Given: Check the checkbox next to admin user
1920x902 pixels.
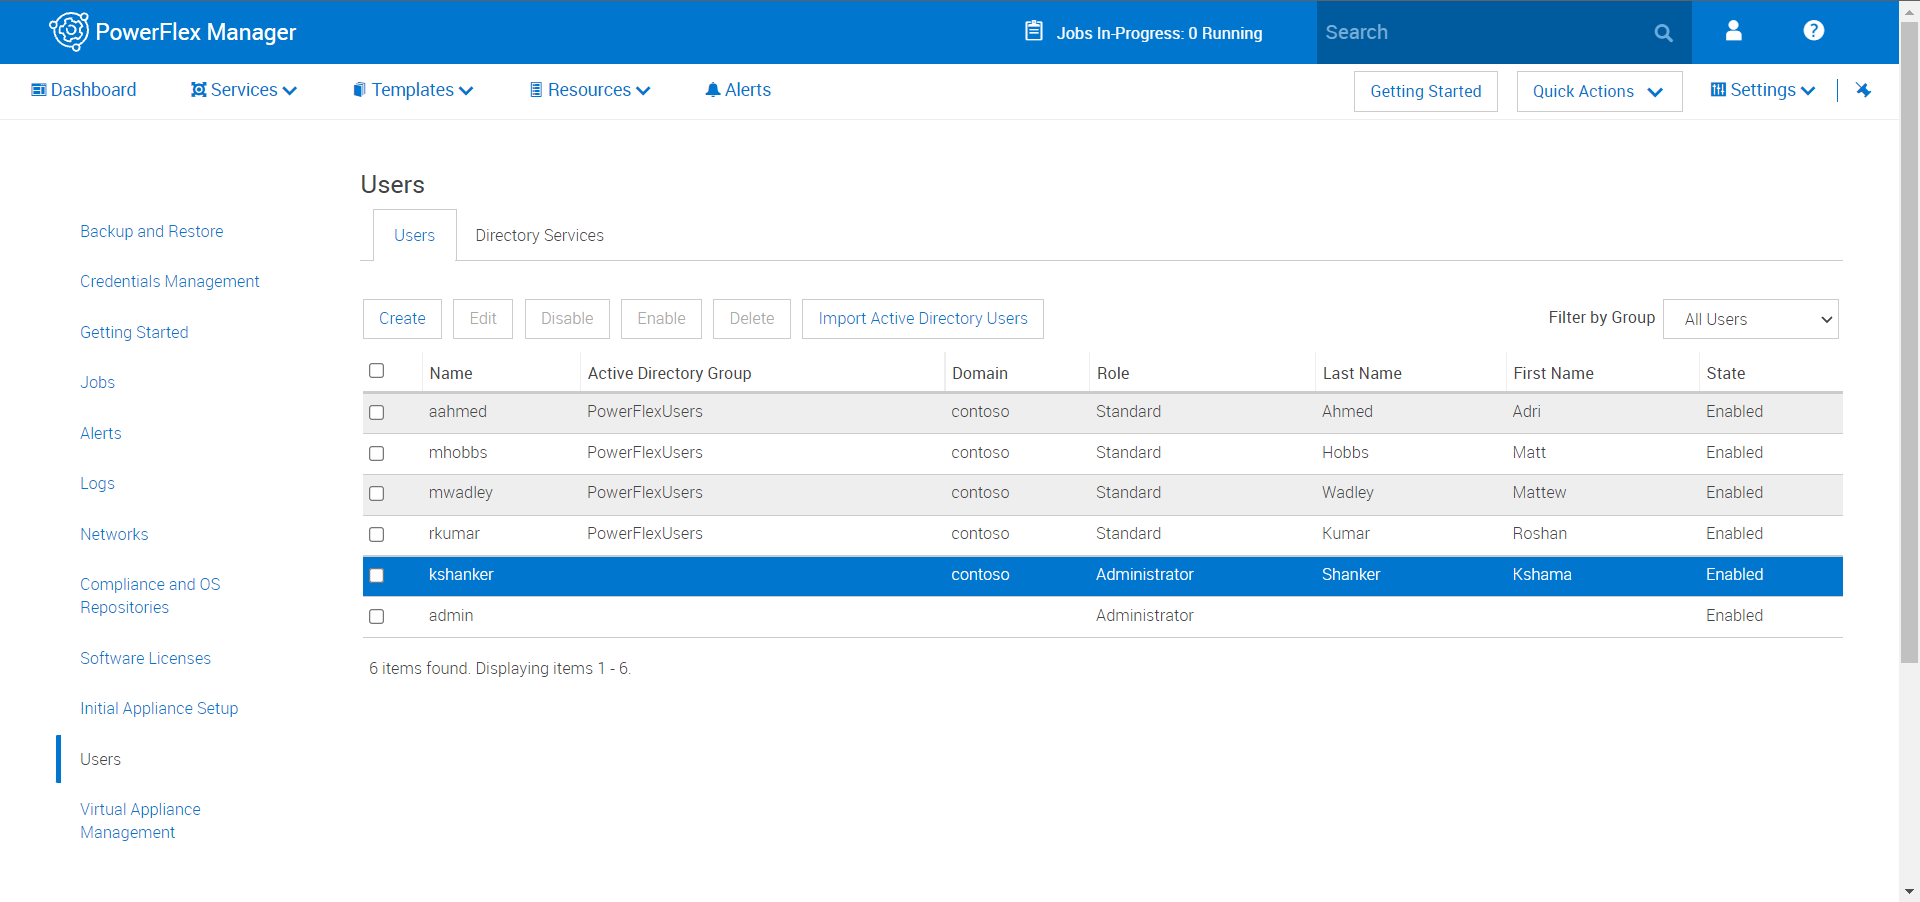Looking at the screenshot, I should 376,616.
